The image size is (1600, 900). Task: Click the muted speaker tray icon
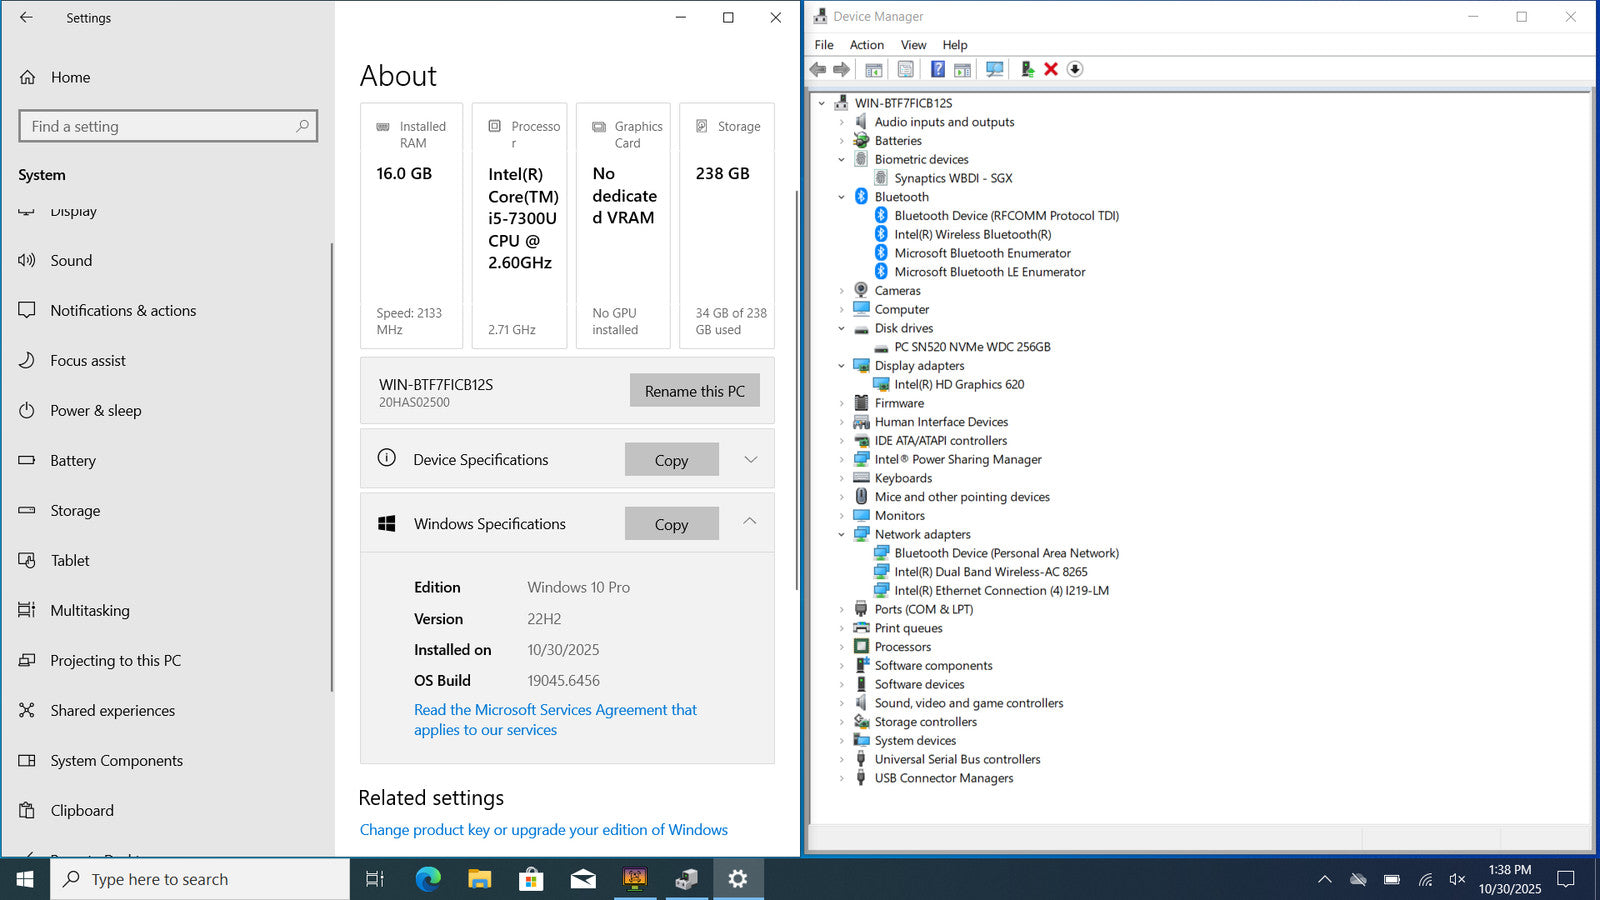coord(1457,879)
